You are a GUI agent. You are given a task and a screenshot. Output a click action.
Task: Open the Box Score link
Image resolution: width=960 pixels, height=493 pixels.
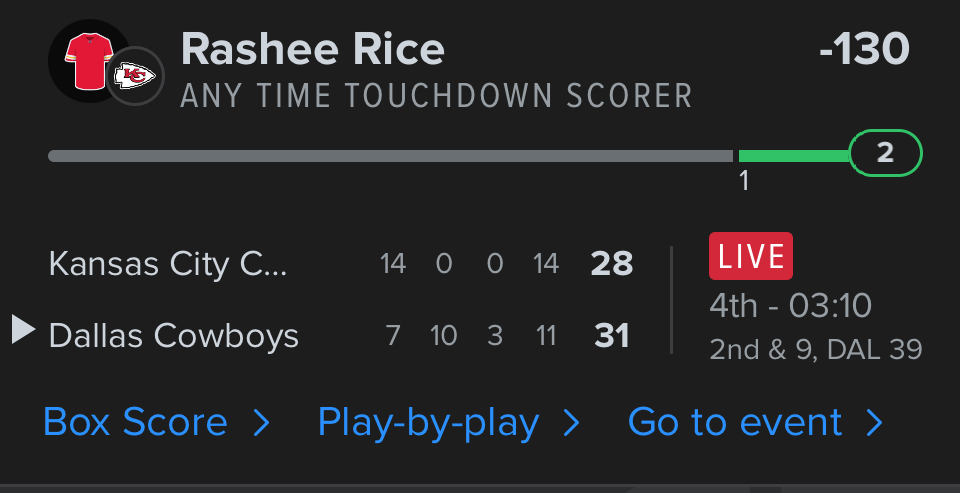(x=135, y=423)
